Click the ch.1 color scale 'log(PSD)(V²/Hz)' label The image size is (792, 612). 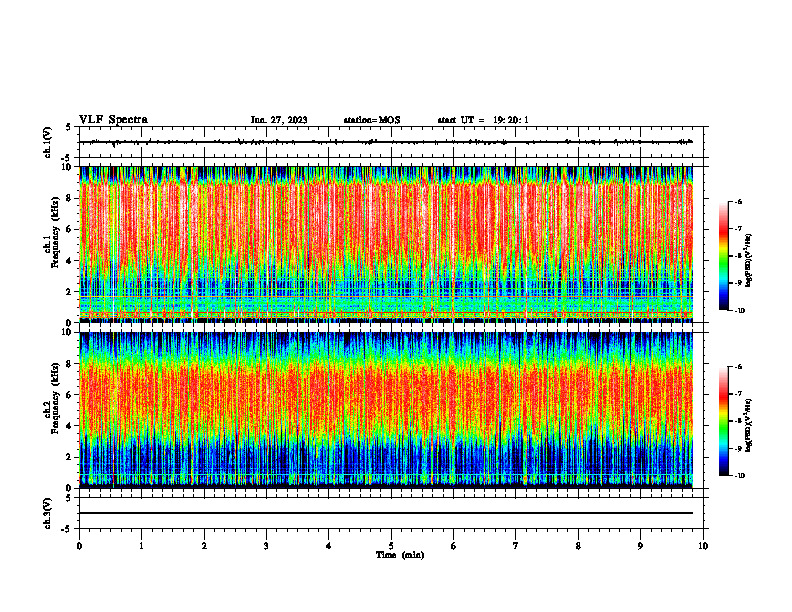tap(750, 261)
